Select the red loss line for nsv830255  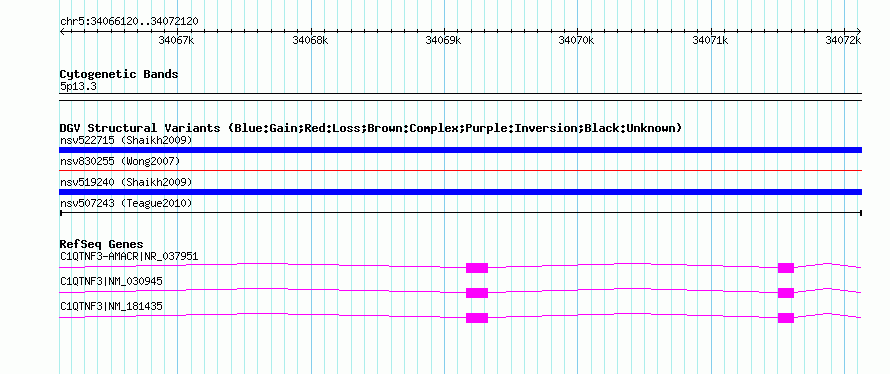[x=460, y=170]
